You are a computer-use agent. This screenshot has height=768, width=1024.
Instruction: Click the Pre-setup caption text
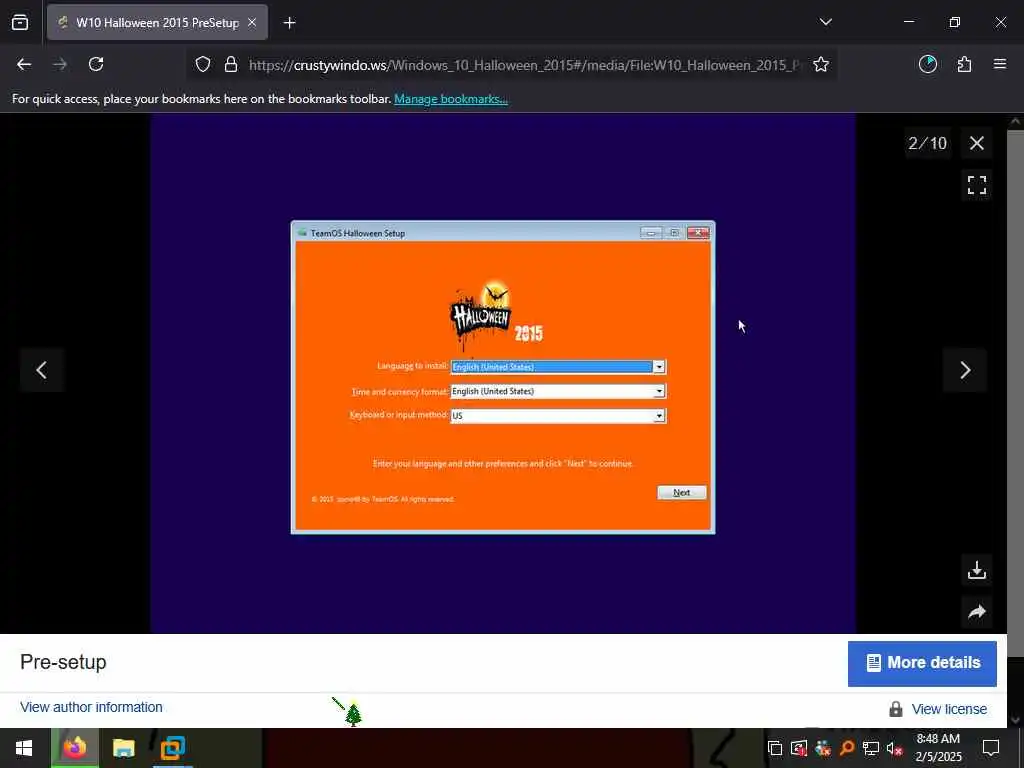[63, 662]
